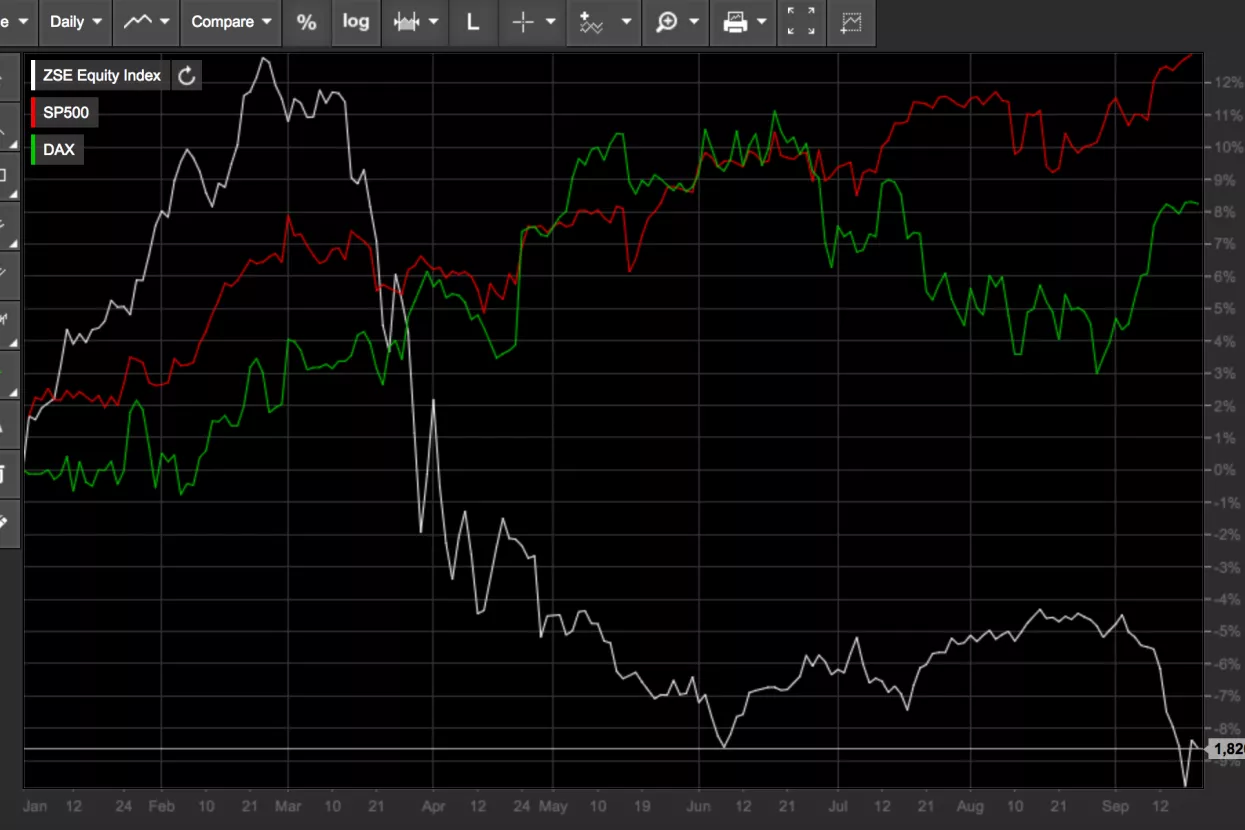Image resolution: width=1245 pixels, height=830 pixels.
Task: Click the zoom magnifier icon
Action: point(667,22)
